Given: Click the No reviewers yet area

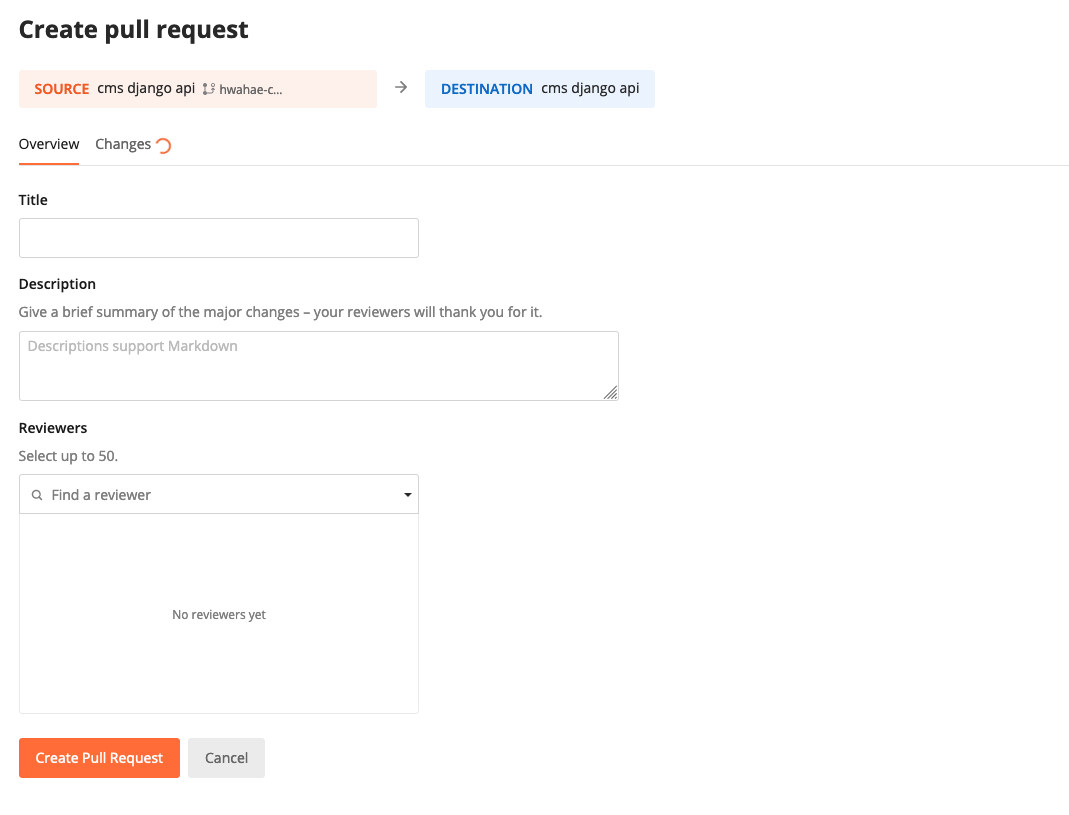Looking at the screenshot, I should click(218, 614).
